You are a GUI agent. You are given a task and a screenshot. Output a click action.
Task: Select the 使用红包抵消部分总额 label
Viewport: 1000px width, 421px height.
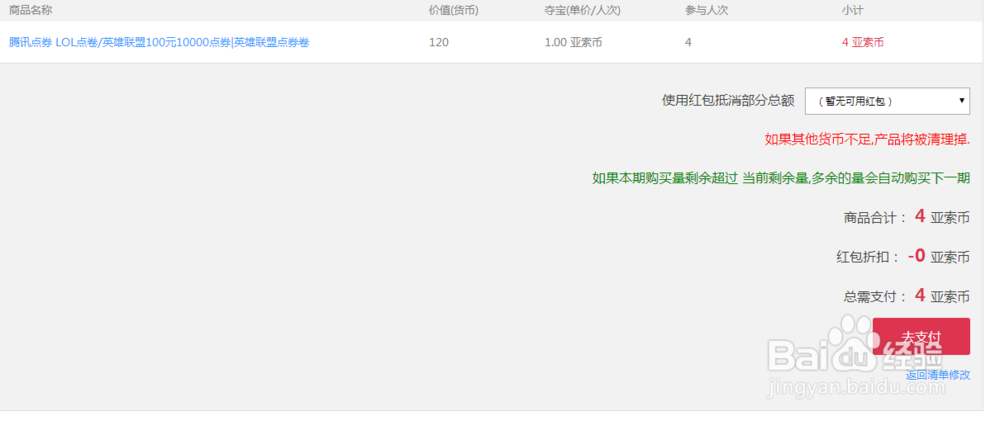pos(728,101)
